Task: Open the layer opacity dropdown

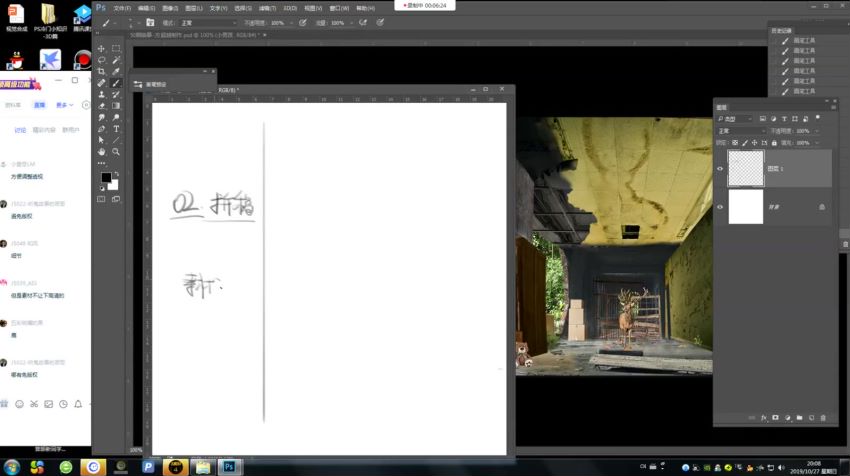Action: 817,131
